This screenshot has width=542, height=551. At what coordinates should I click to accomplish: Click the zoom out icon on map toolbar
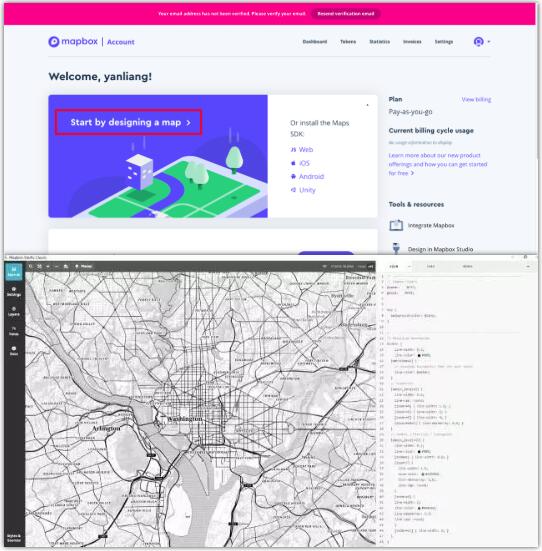click(x=56, y=266)
